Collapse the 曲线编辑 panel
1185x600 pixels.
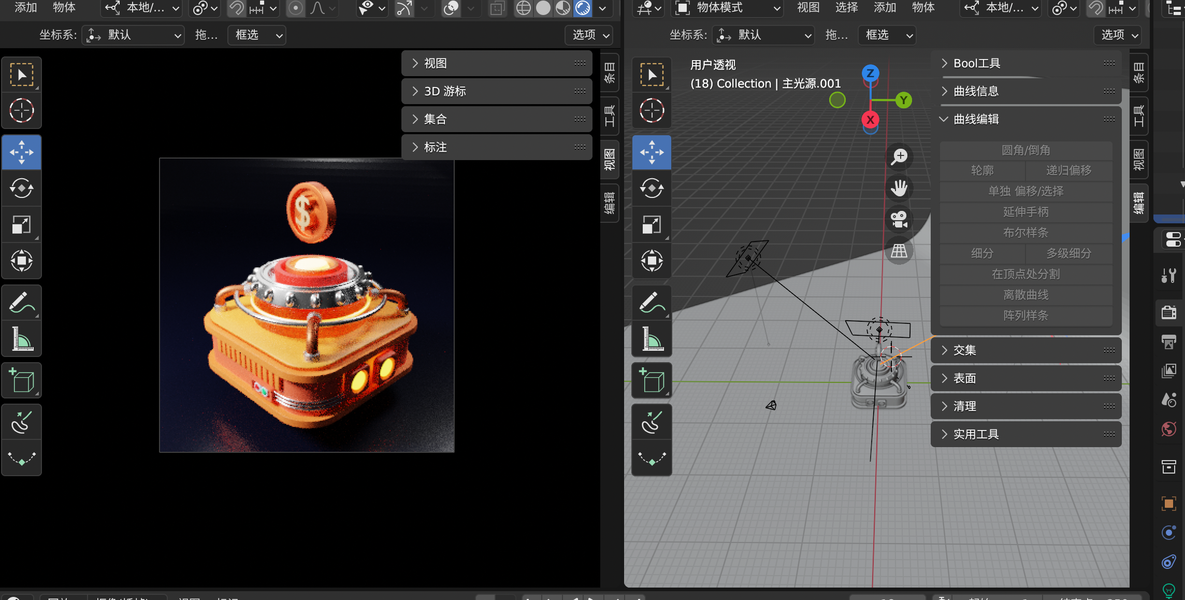click(1026, 119)
